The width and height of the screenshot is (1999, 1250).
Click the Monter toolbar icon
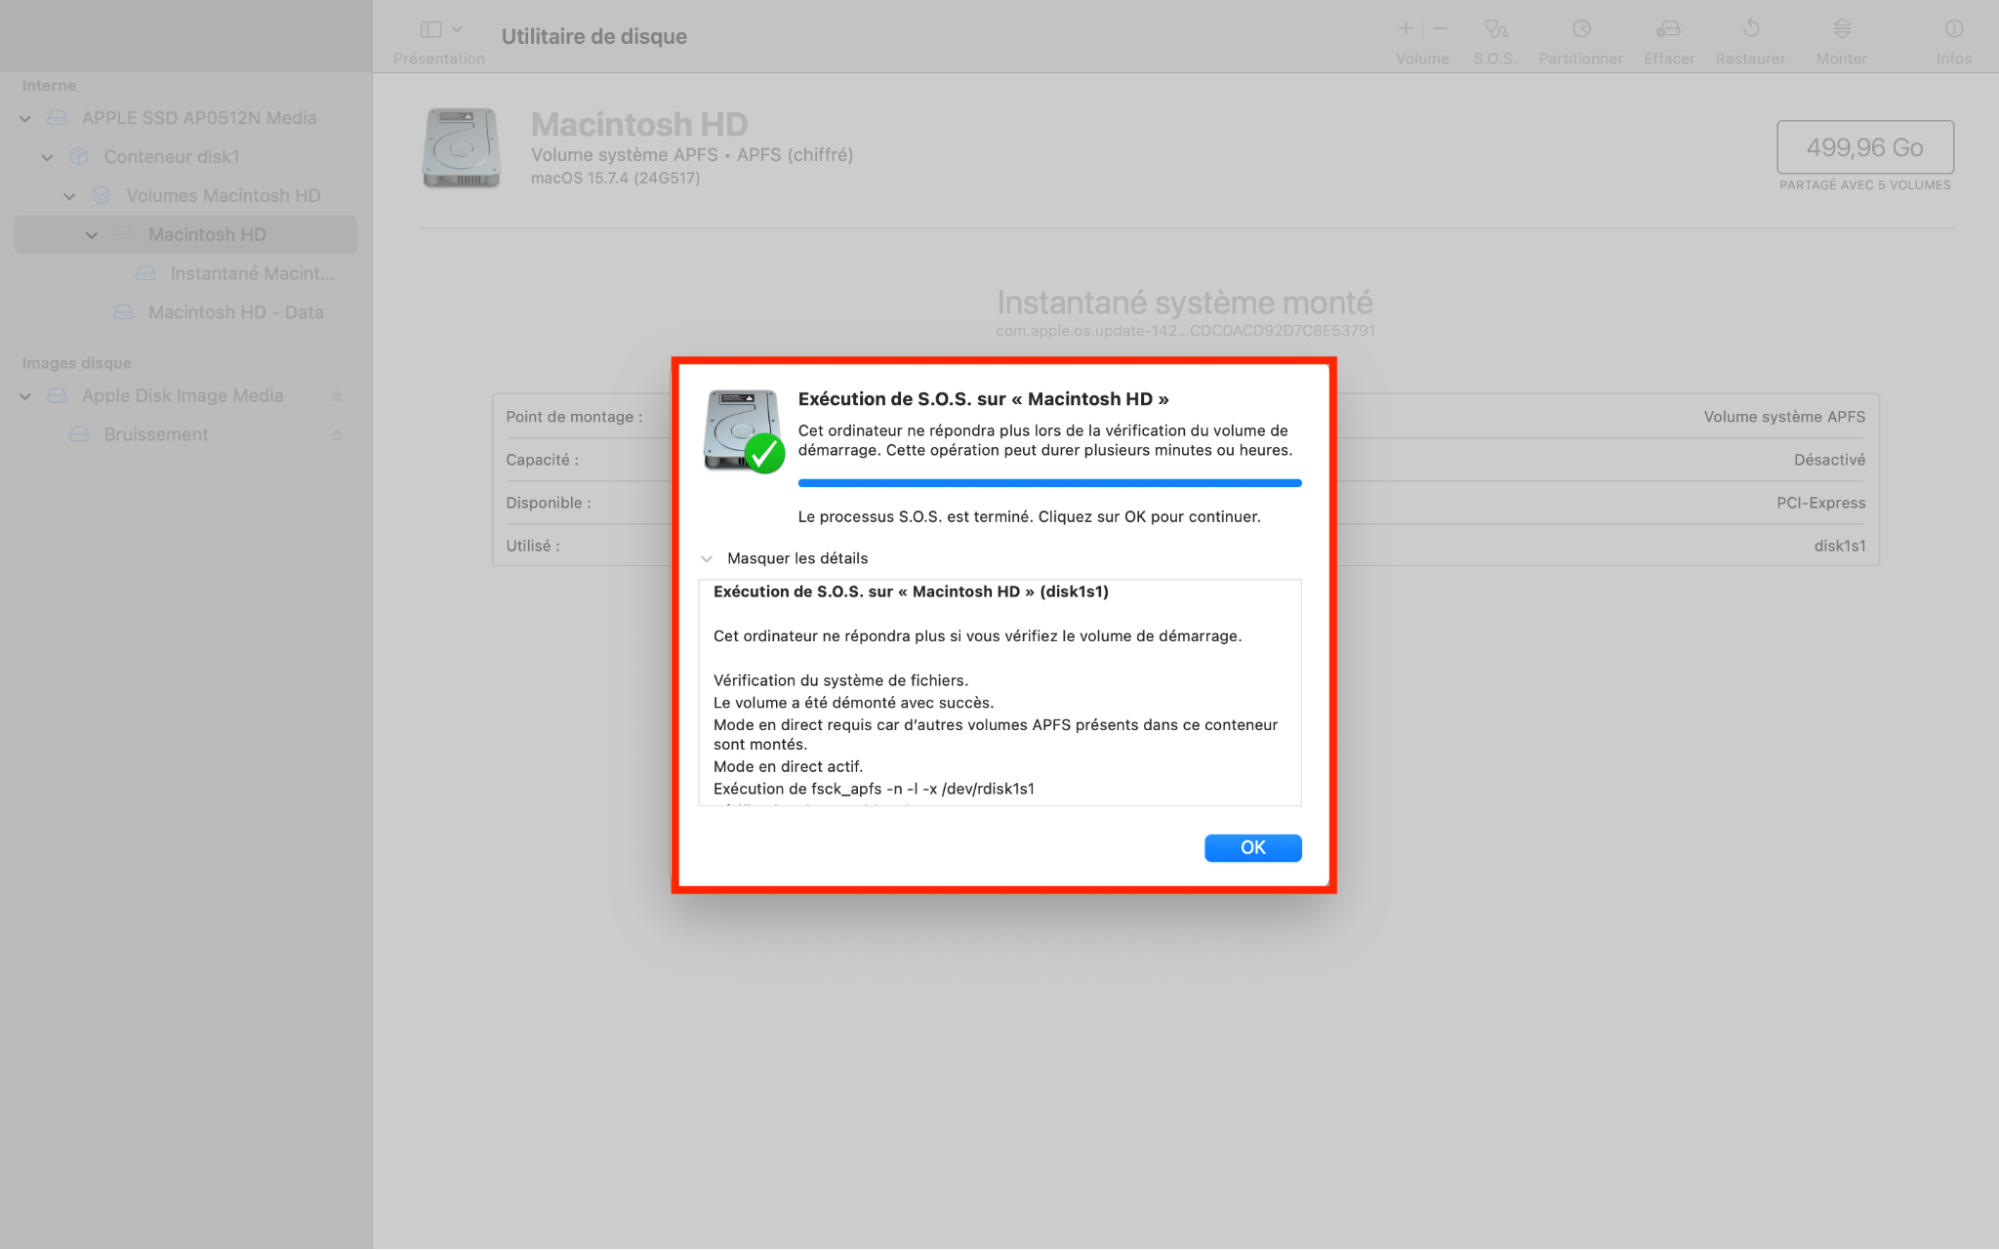click(1841, 29)
